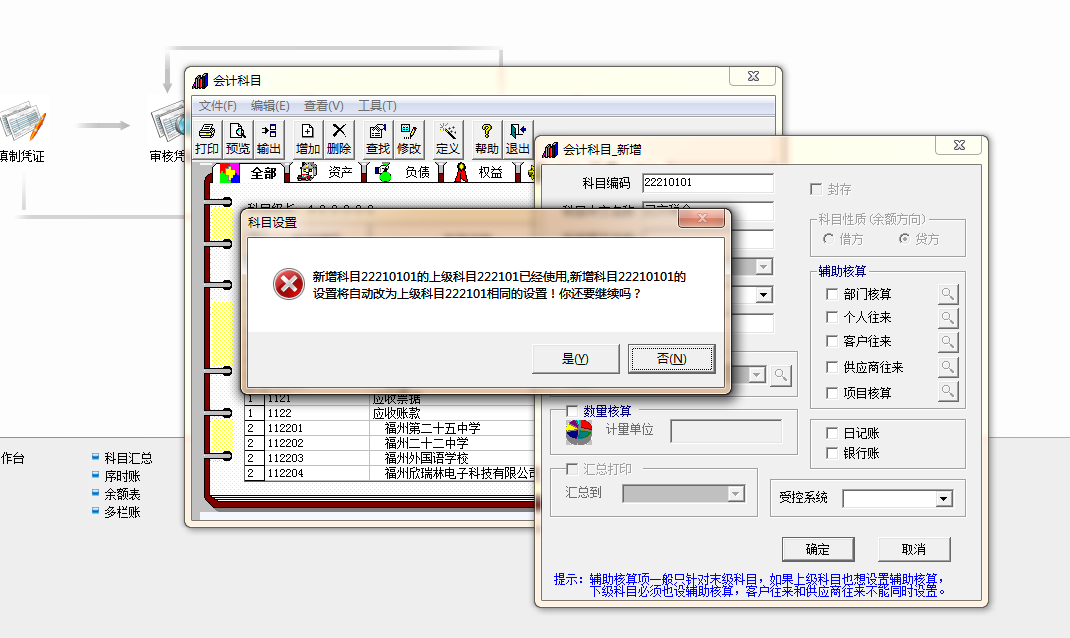Open the 多栏账 link
1070x638 pixels.
click(122, 512)
